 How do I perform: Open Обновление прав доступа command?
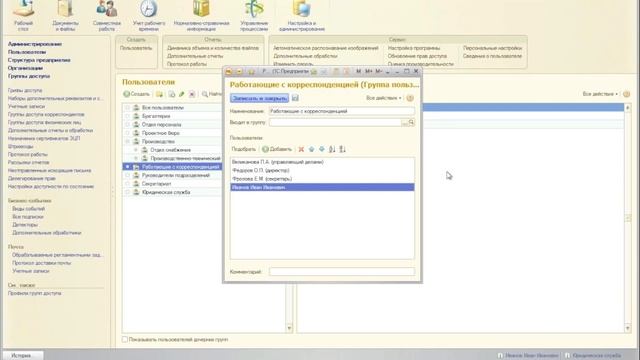pyautogui.click(x=417, y=56)
